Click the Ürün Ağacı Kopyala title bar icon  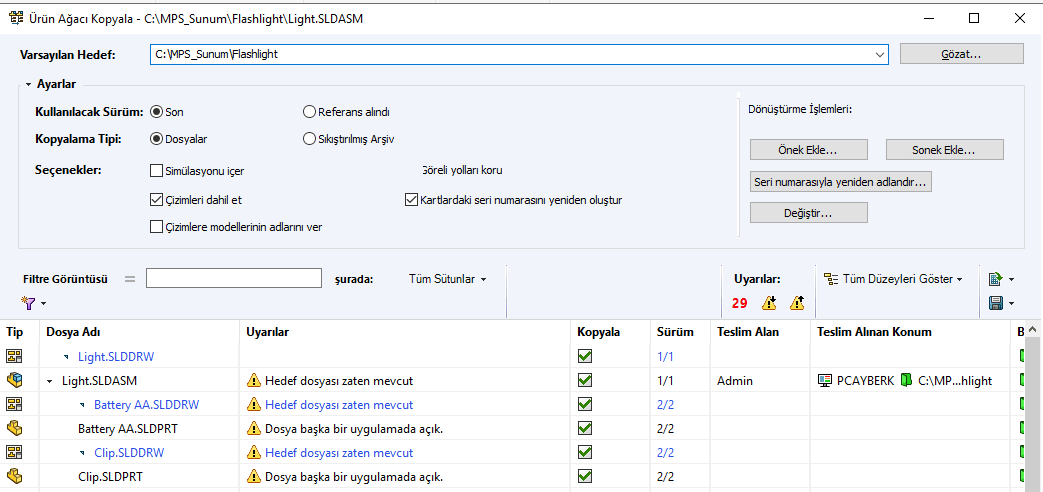point(15,19)
